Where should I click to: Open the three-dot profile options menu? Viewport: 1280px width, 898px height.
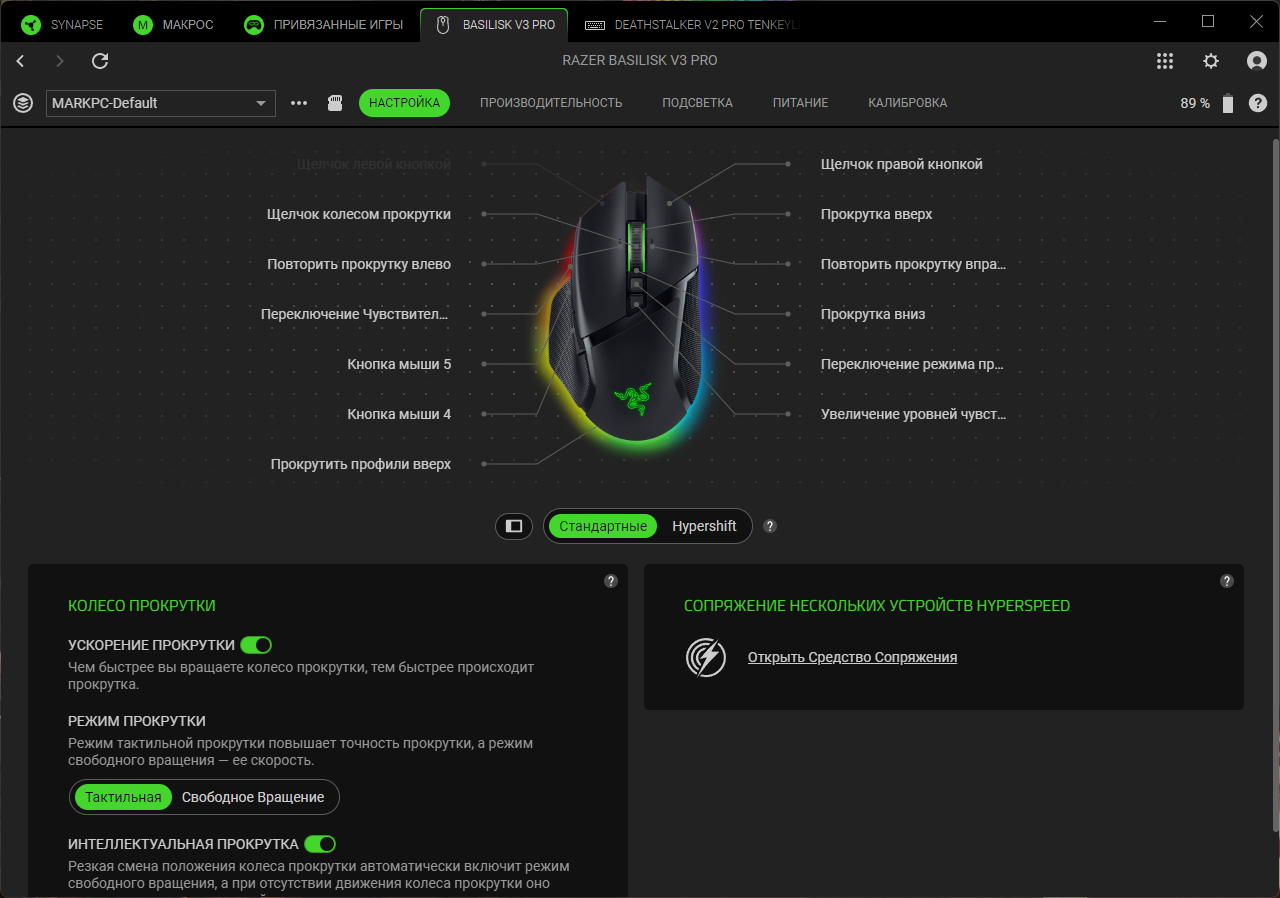pos(299,103)
